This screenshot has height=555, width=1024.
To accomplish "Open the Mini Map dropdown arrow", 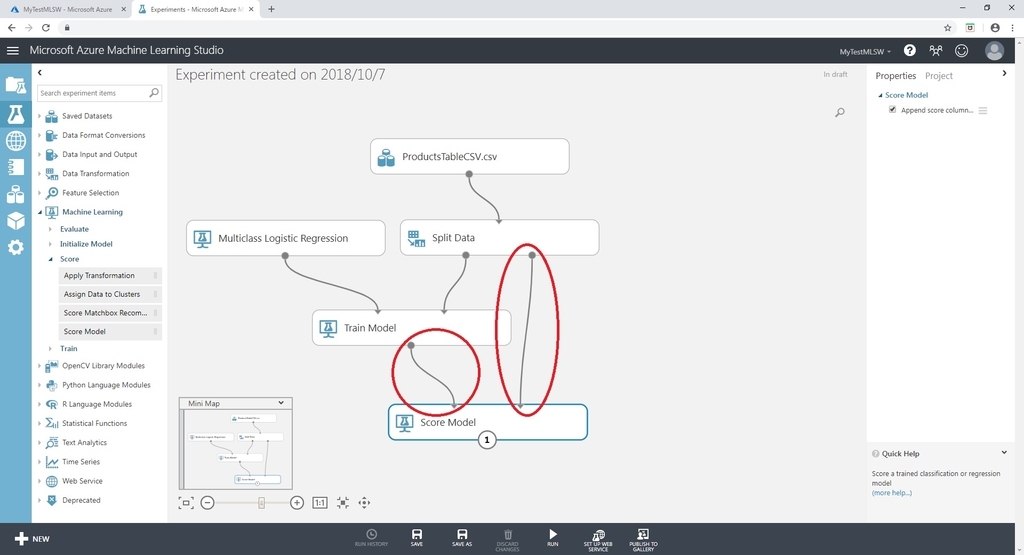I will pos(281,403).
